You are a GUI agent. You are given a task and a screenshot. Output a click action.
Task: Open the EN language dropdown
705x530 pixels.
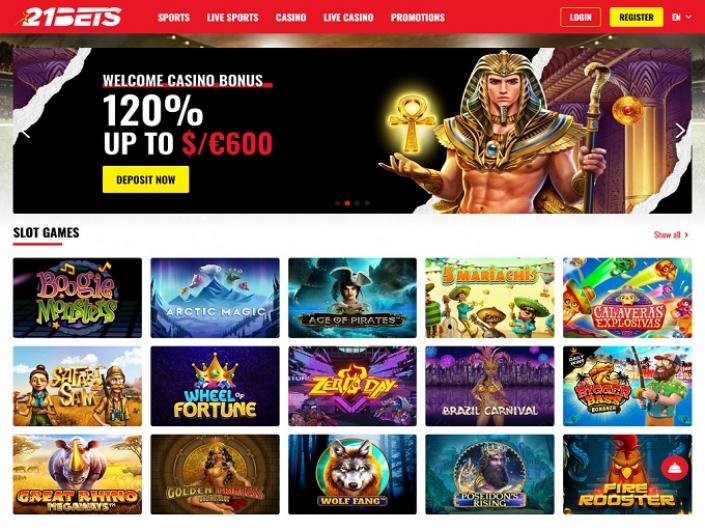(682, 18)
